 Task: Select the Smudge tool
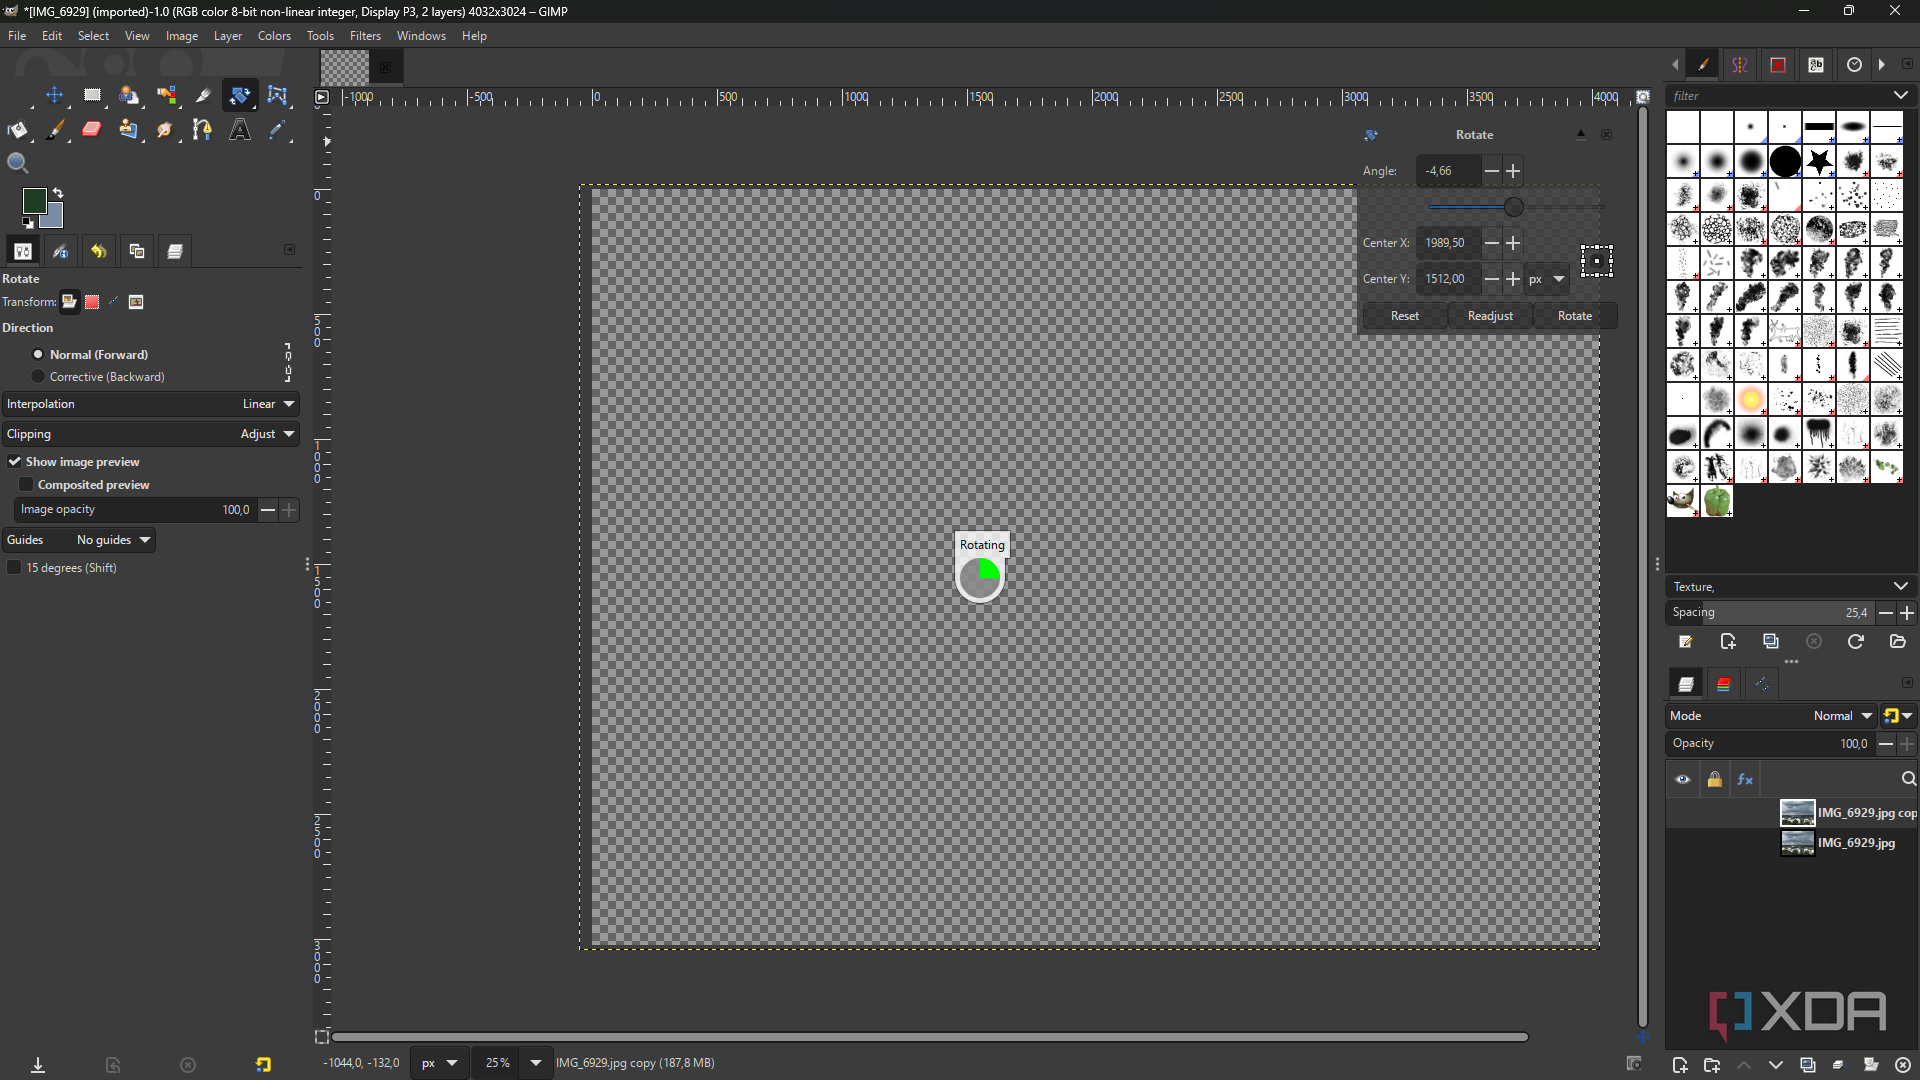[166, 130]
